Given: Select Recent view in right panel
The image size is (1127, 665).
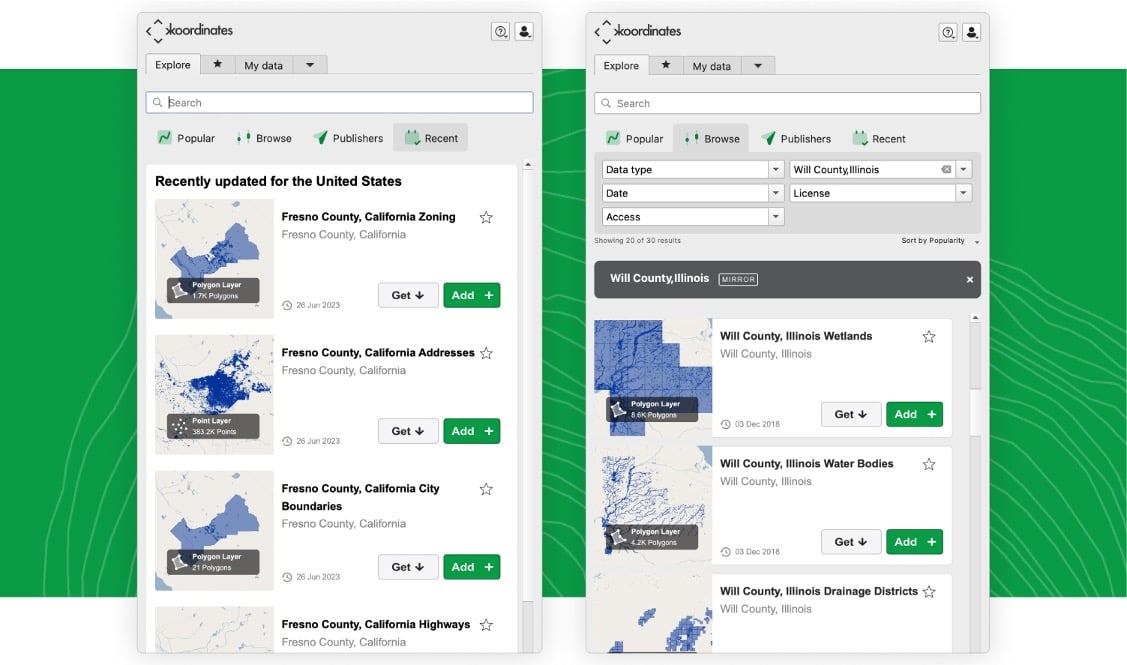Looking at the screenshot, I should (x=879, y=139).
